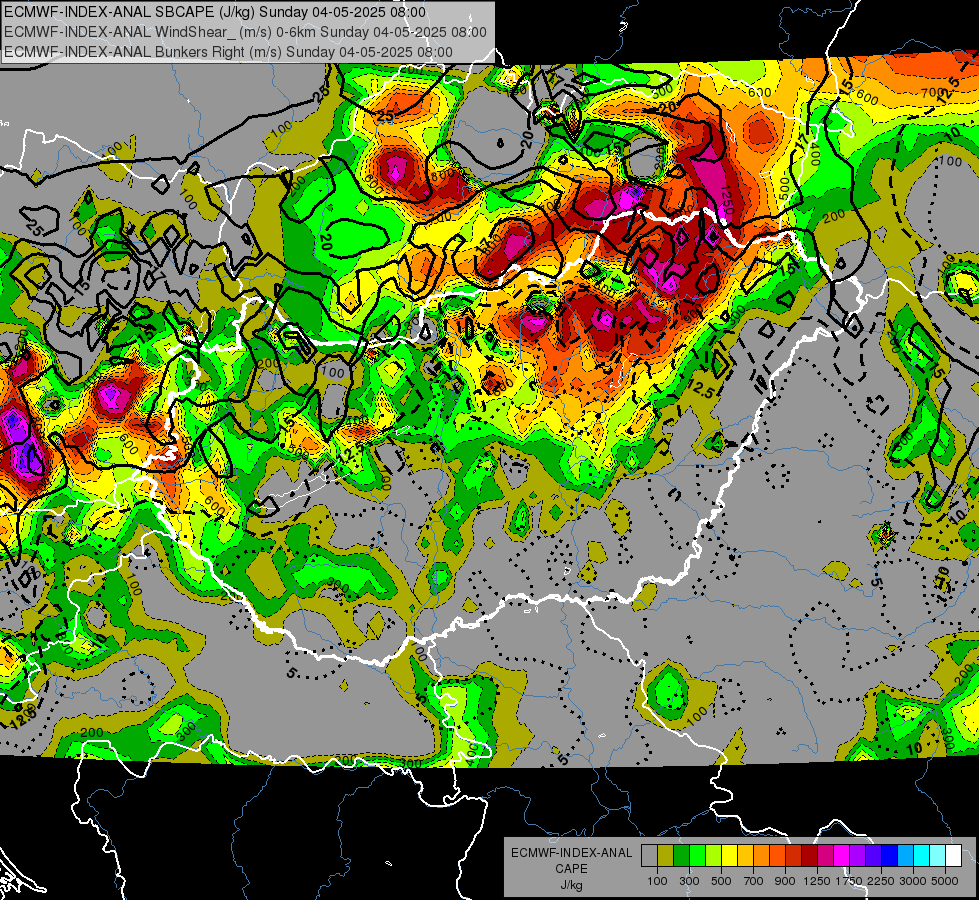Pick the purple legend swatch after 1750

click(857, 855)
